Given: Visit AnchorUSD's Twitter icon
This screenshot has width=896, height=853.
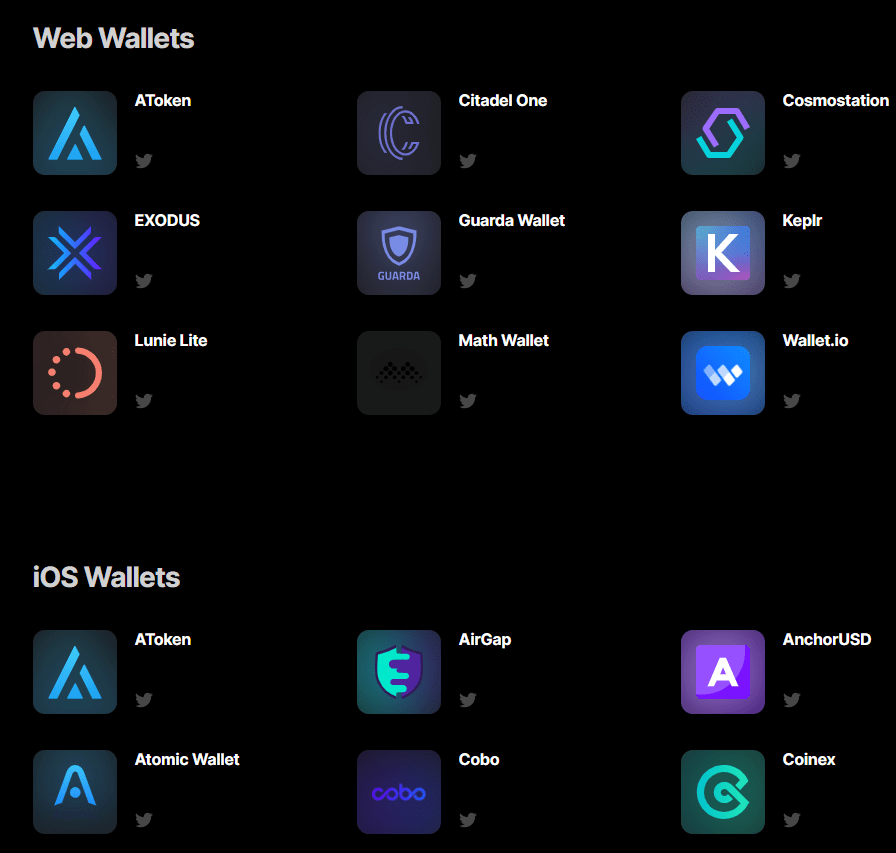Looking at the screenshot, I should point(792,699).
